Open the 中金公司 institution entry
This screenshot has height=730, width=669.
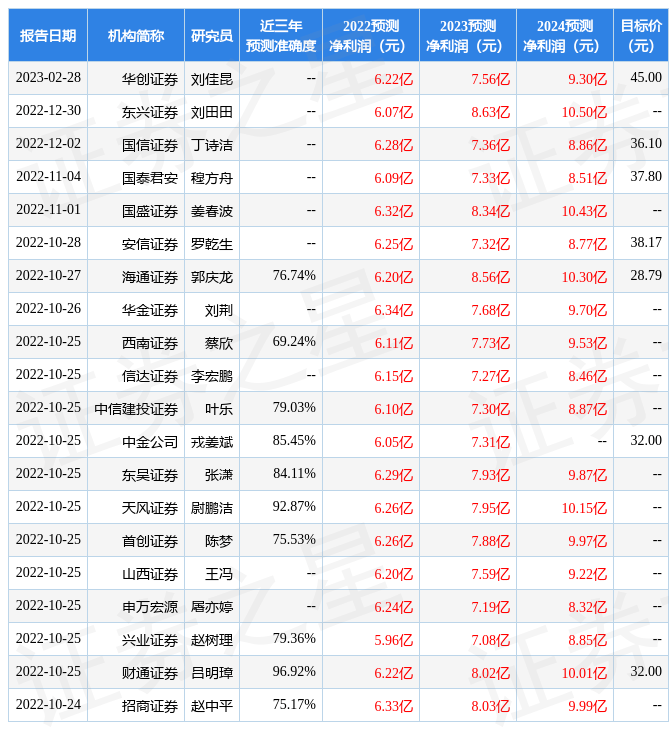tap(150, 441)
